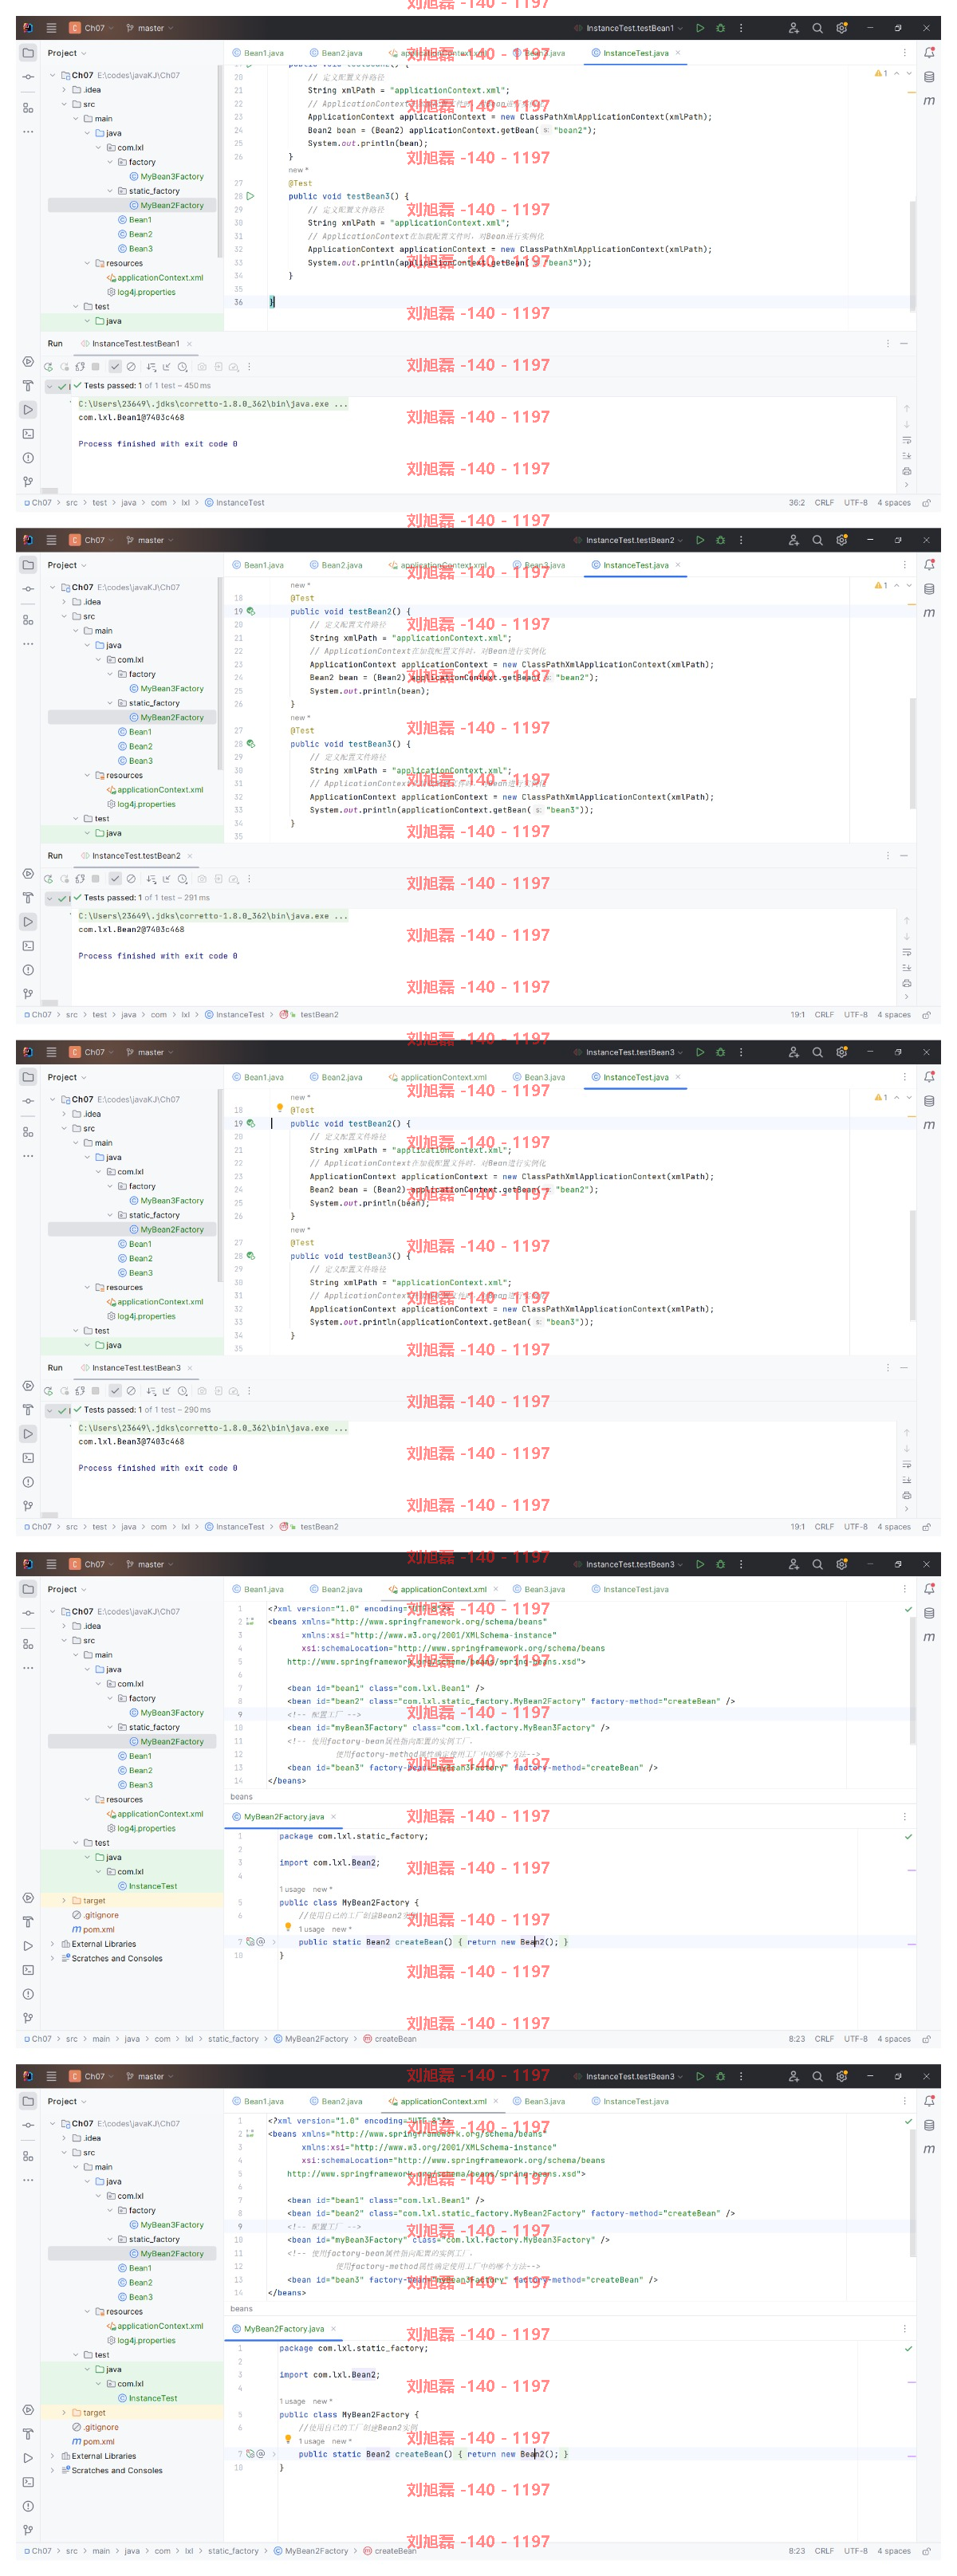This screenshot has height=2576, width=957.
Task: Toggle Show Ignored icon in testBean3 Run panel
Action: 131,1391
